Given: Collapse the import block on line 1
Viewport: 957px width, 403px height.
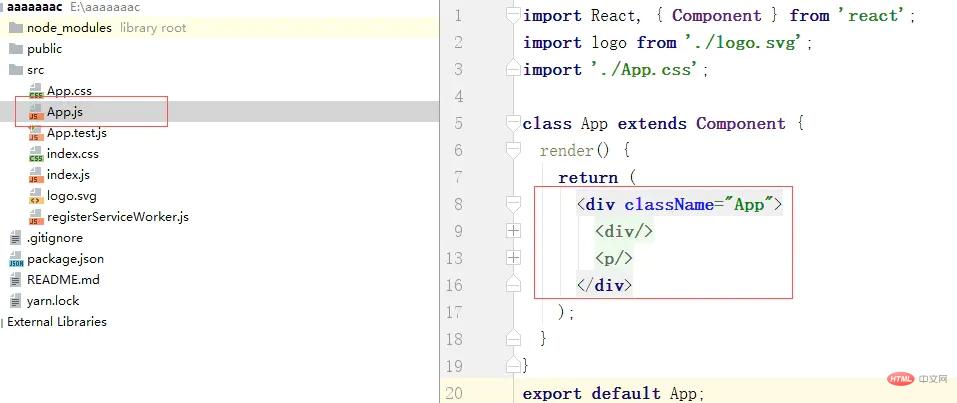Looking at the screenshot, I should [x=514, y=16].
